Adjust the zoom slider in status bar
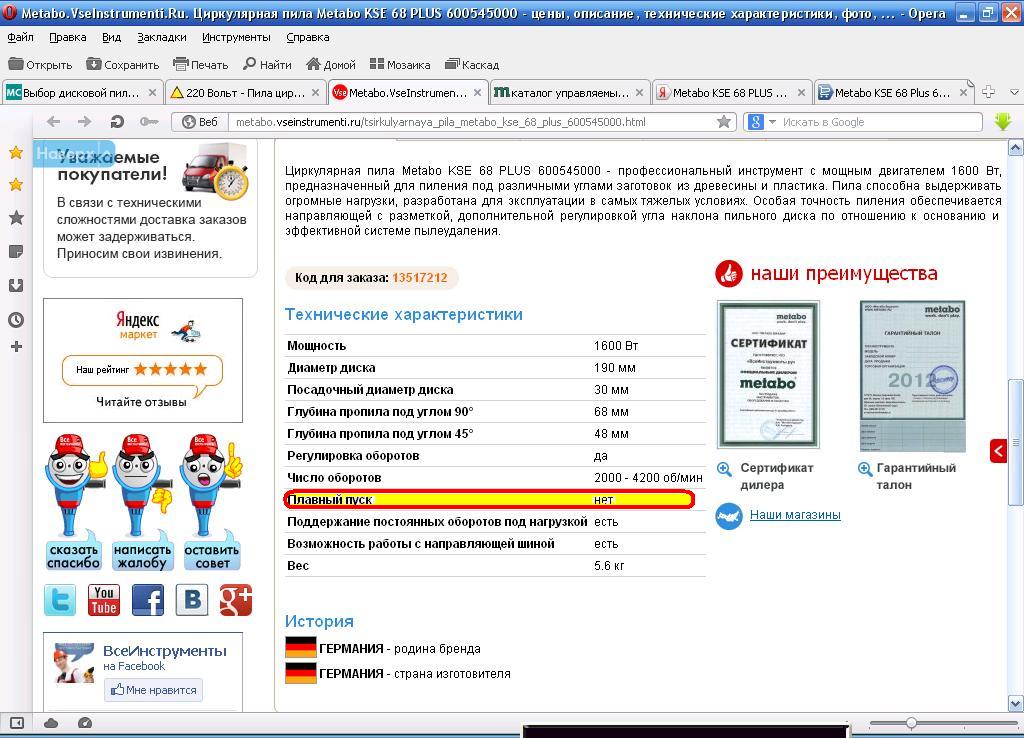Image resolution: width=1024 pixels, height=738 pixels. point(911,723)
